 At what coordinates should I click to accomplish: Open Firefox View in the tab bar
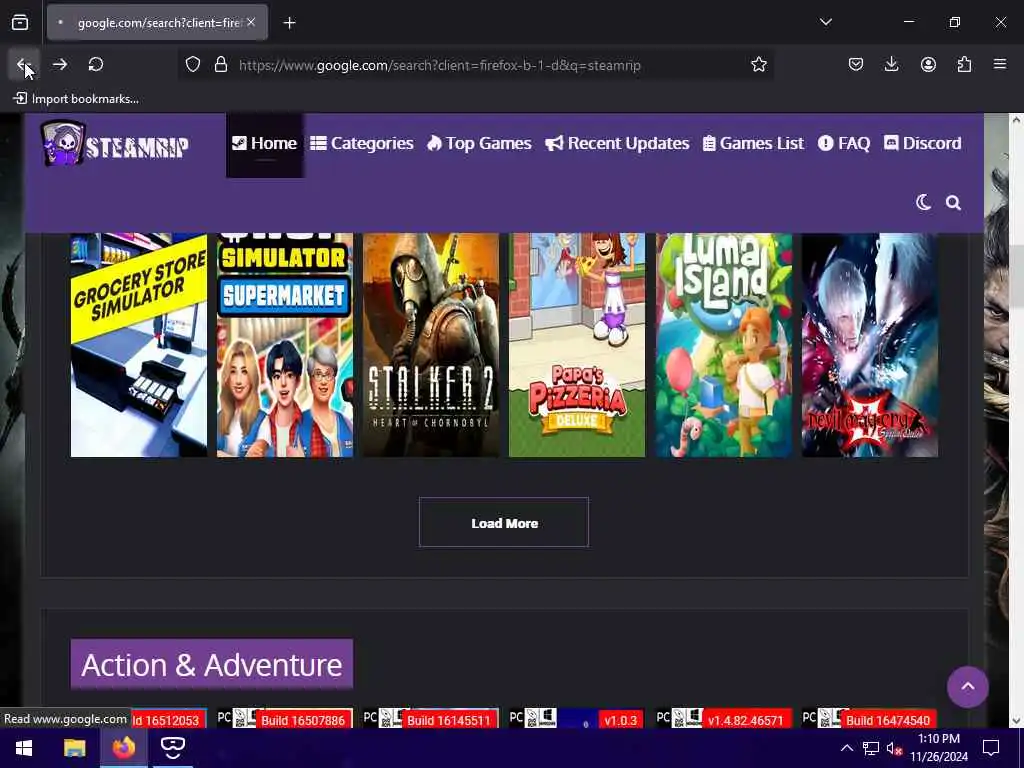(x=20, y=23)
